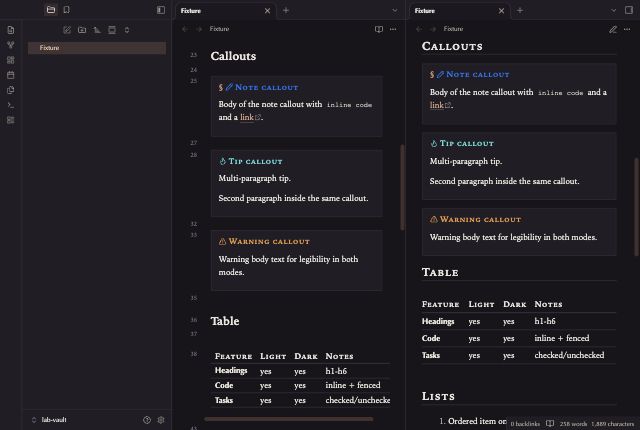Open command palette from ribbon
This screenshot has height=430, width=640.
pyautogui.click(x=11, y=105)
